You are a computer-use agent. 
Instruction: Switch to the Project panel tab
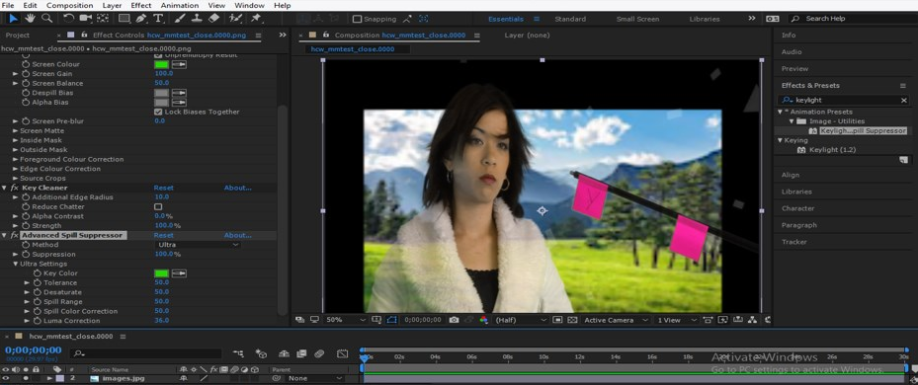coord(18,35)
